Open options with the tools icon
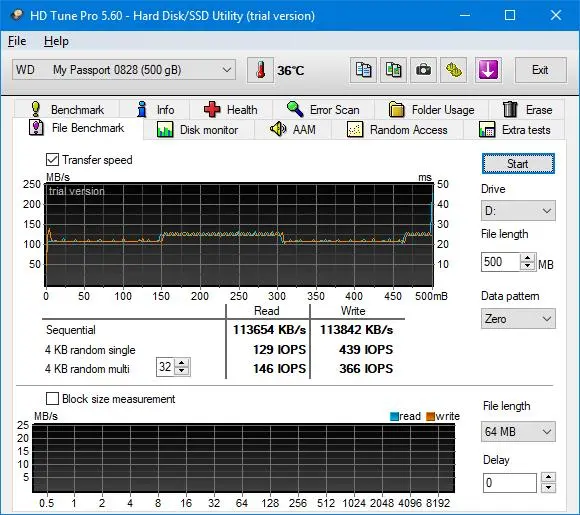This screenshot has height=515, width=580. (453, 70)
